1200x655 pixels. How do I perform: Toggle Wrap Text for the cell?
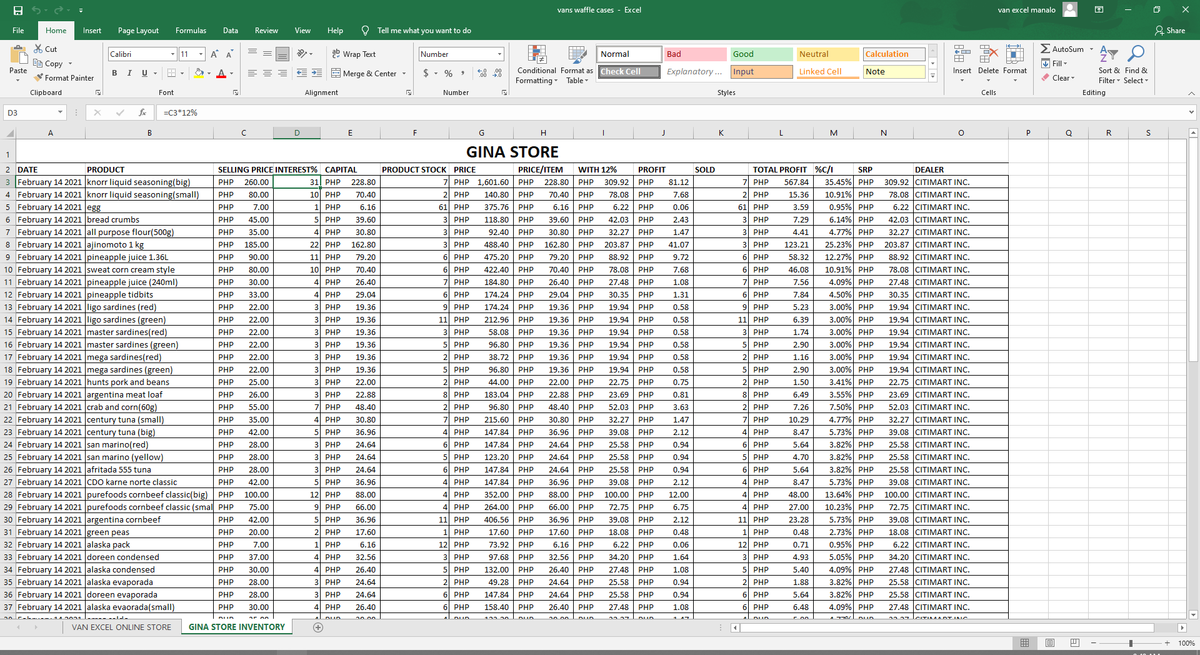click(352, 54)
